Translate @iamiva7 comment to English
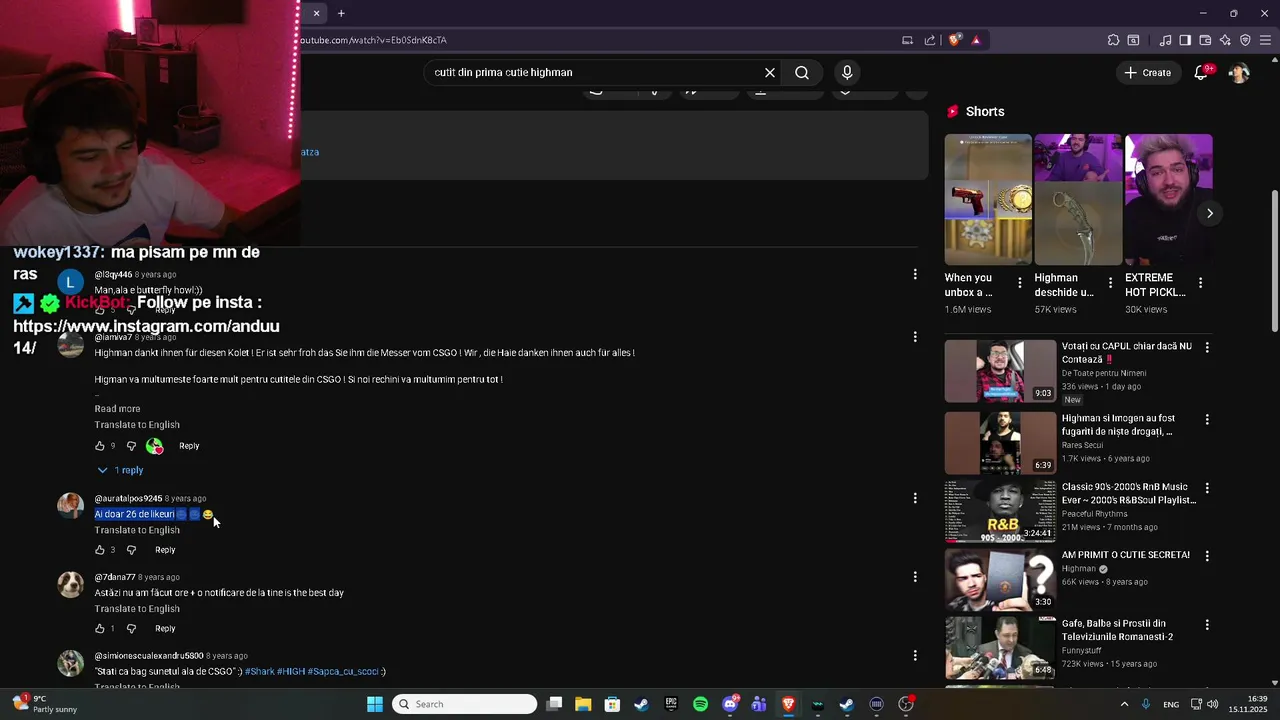Viewport: 1280px width, 720px height. pos(137,425)
